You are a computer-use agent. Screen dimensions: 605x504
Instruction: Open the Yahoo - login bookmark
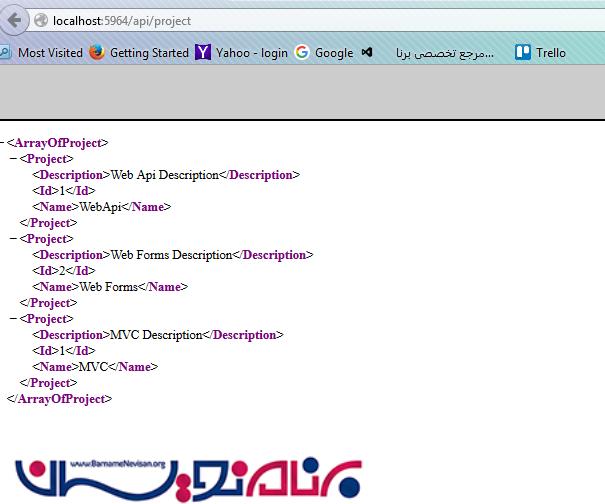point(241,53)
